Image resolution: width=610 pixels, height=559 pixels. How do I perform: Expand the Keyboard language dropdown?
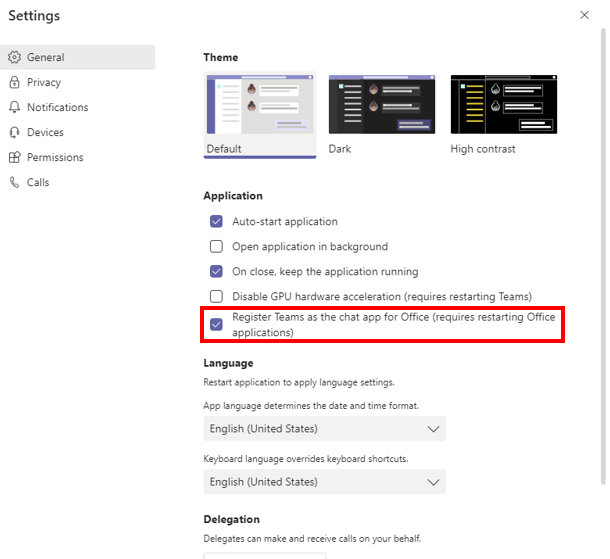(324, 482)
